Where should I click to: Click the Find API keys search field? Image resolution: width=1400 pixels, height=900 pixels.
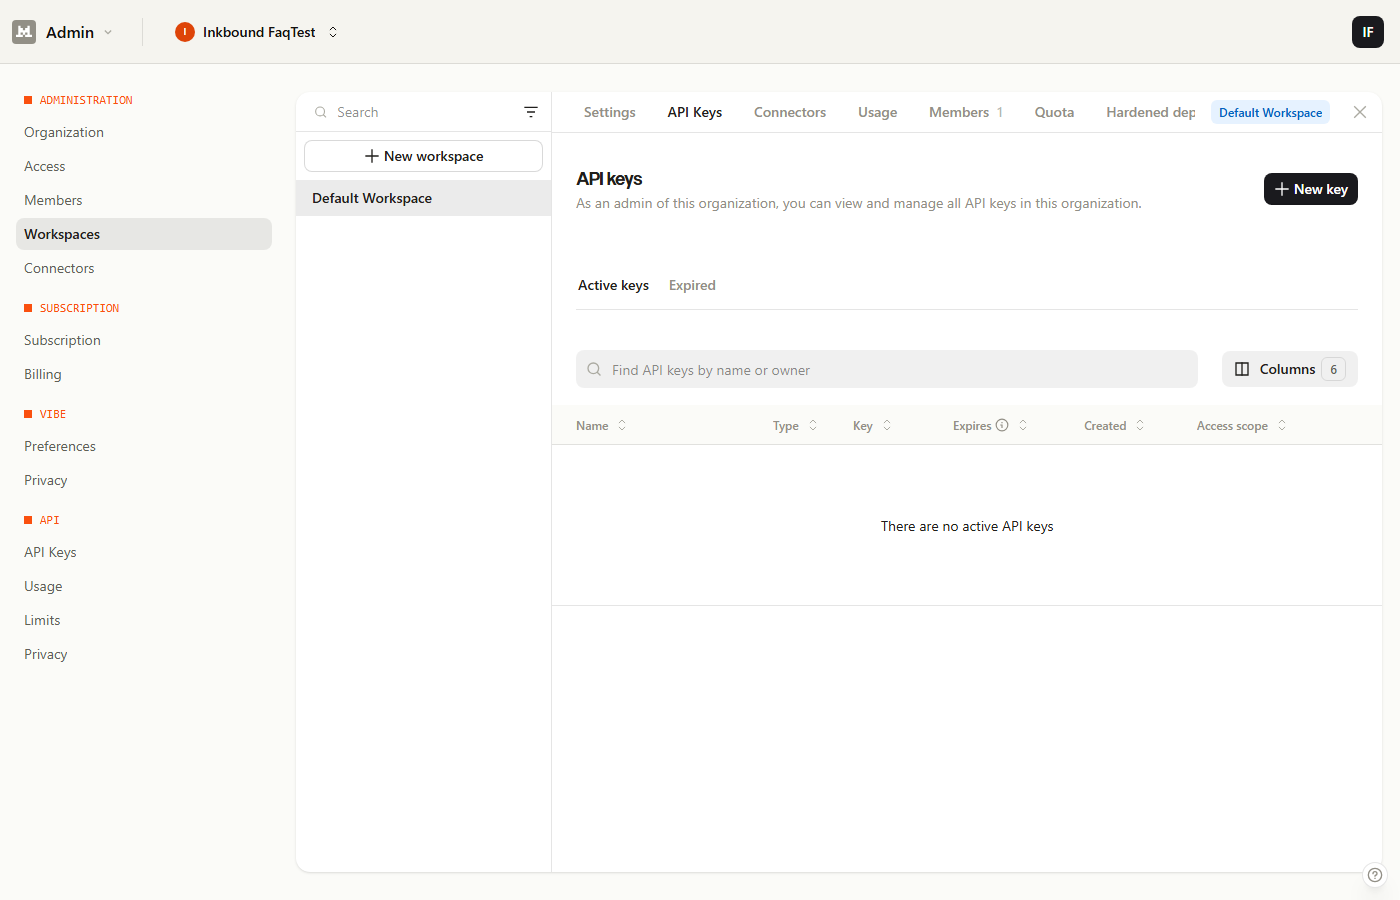[x=887, y=369]
